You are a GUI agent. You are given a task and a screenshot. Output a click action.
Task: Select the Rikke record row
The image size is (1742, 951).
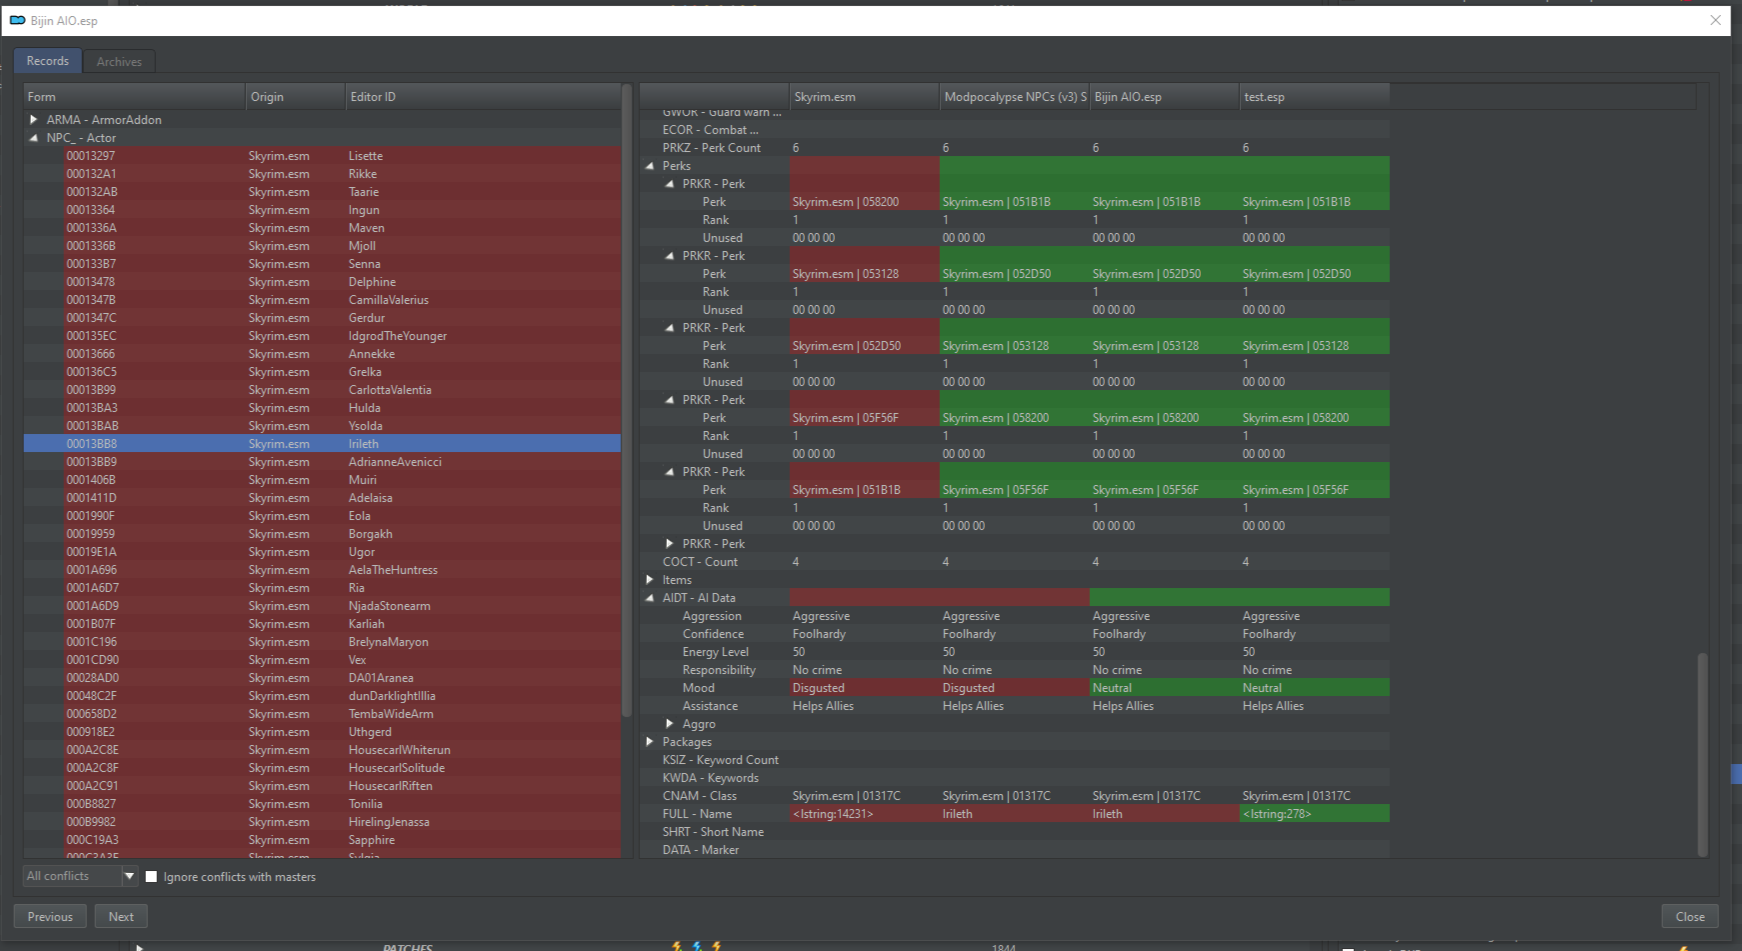322,174
